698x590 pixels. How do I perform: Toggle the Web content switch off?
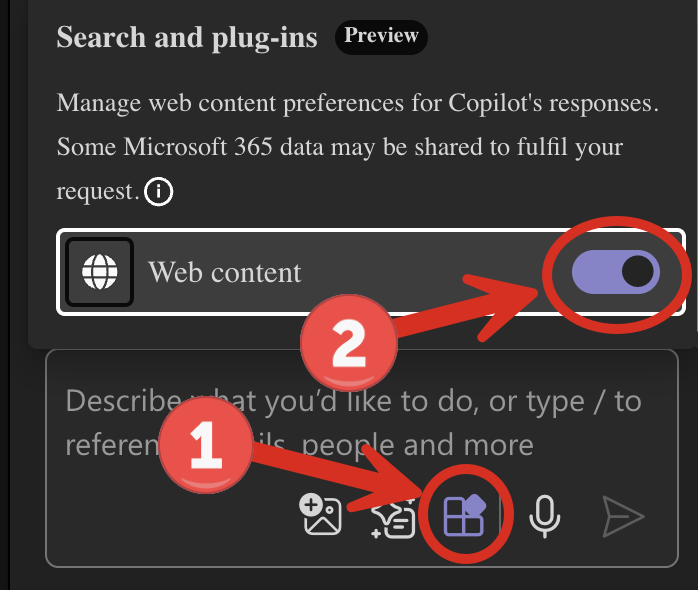(615, 271)
